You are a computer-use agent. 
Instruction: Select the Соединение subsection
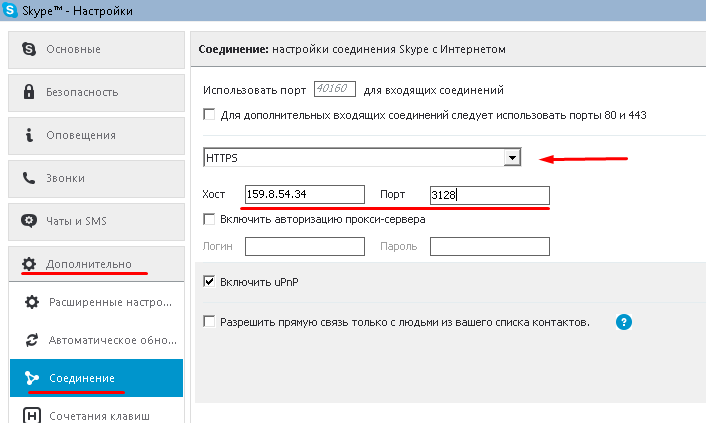pos(96,378)
